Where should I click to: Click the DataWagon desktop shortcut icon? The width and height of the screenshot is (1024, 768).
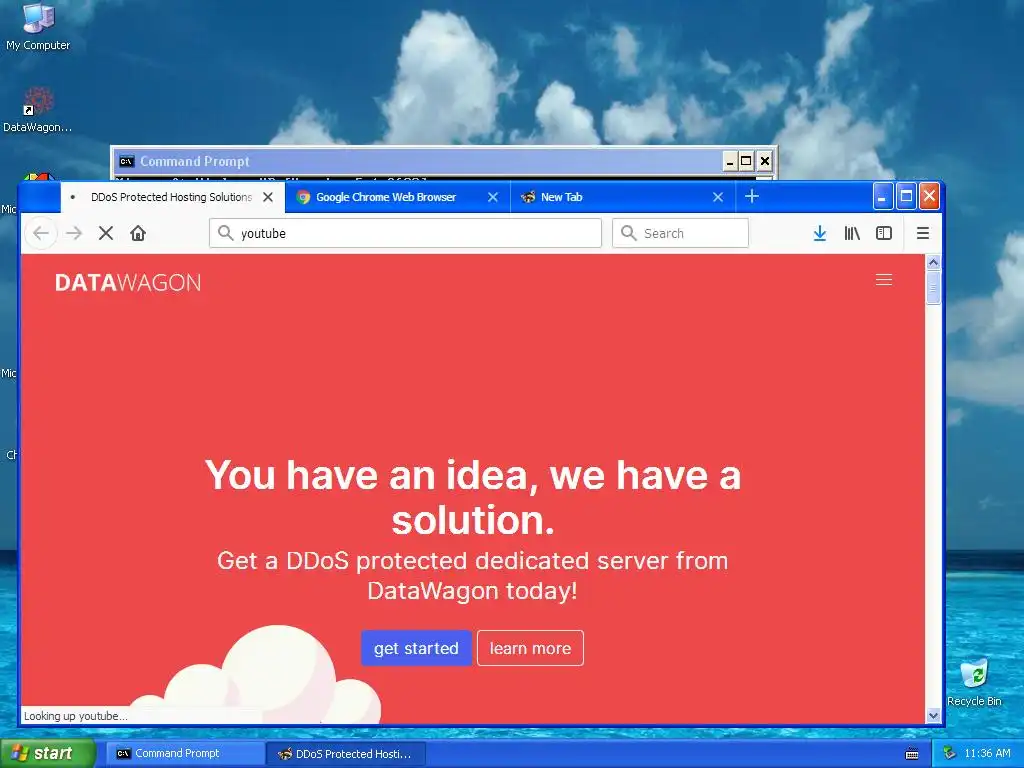coord(38,110)
